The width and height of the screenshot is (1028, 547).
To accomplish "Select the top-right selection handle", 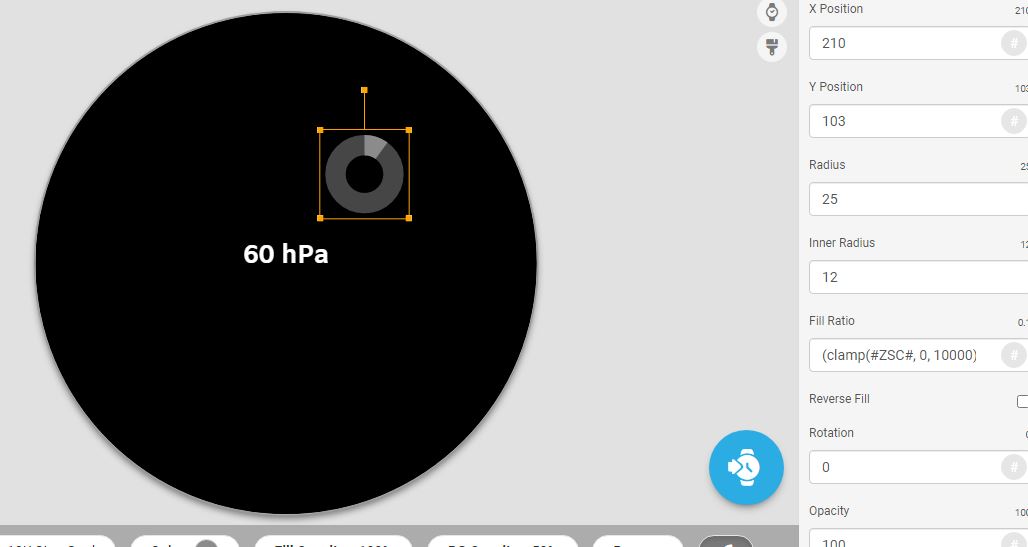I will coord(409,130).
